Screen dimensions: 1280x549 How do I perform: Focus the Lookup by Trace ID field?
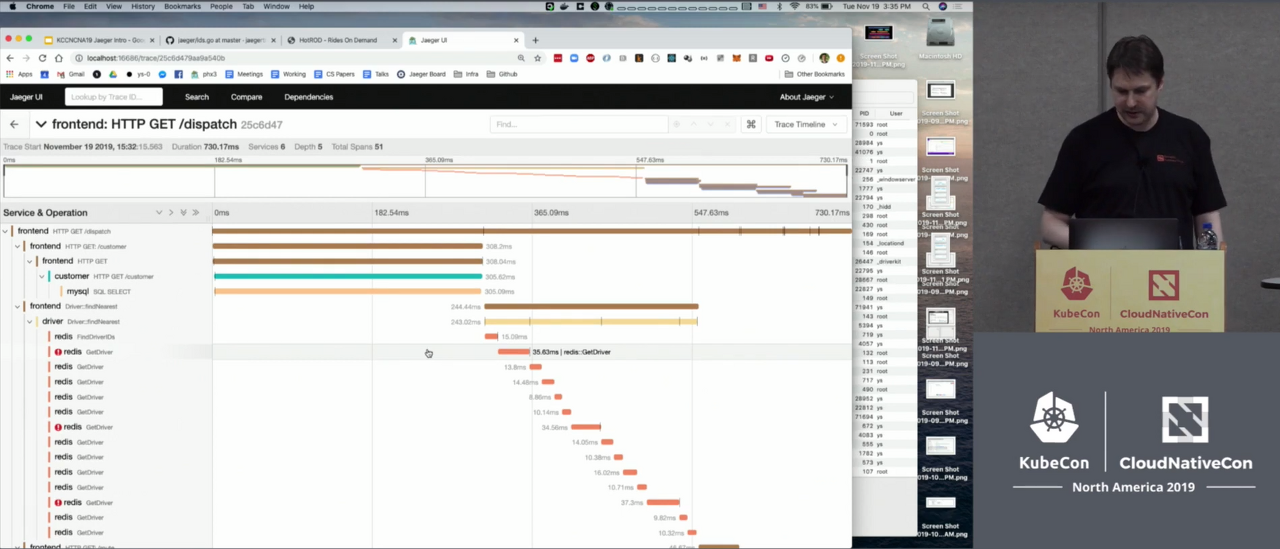pyautogui.click(x=114, y=97)
